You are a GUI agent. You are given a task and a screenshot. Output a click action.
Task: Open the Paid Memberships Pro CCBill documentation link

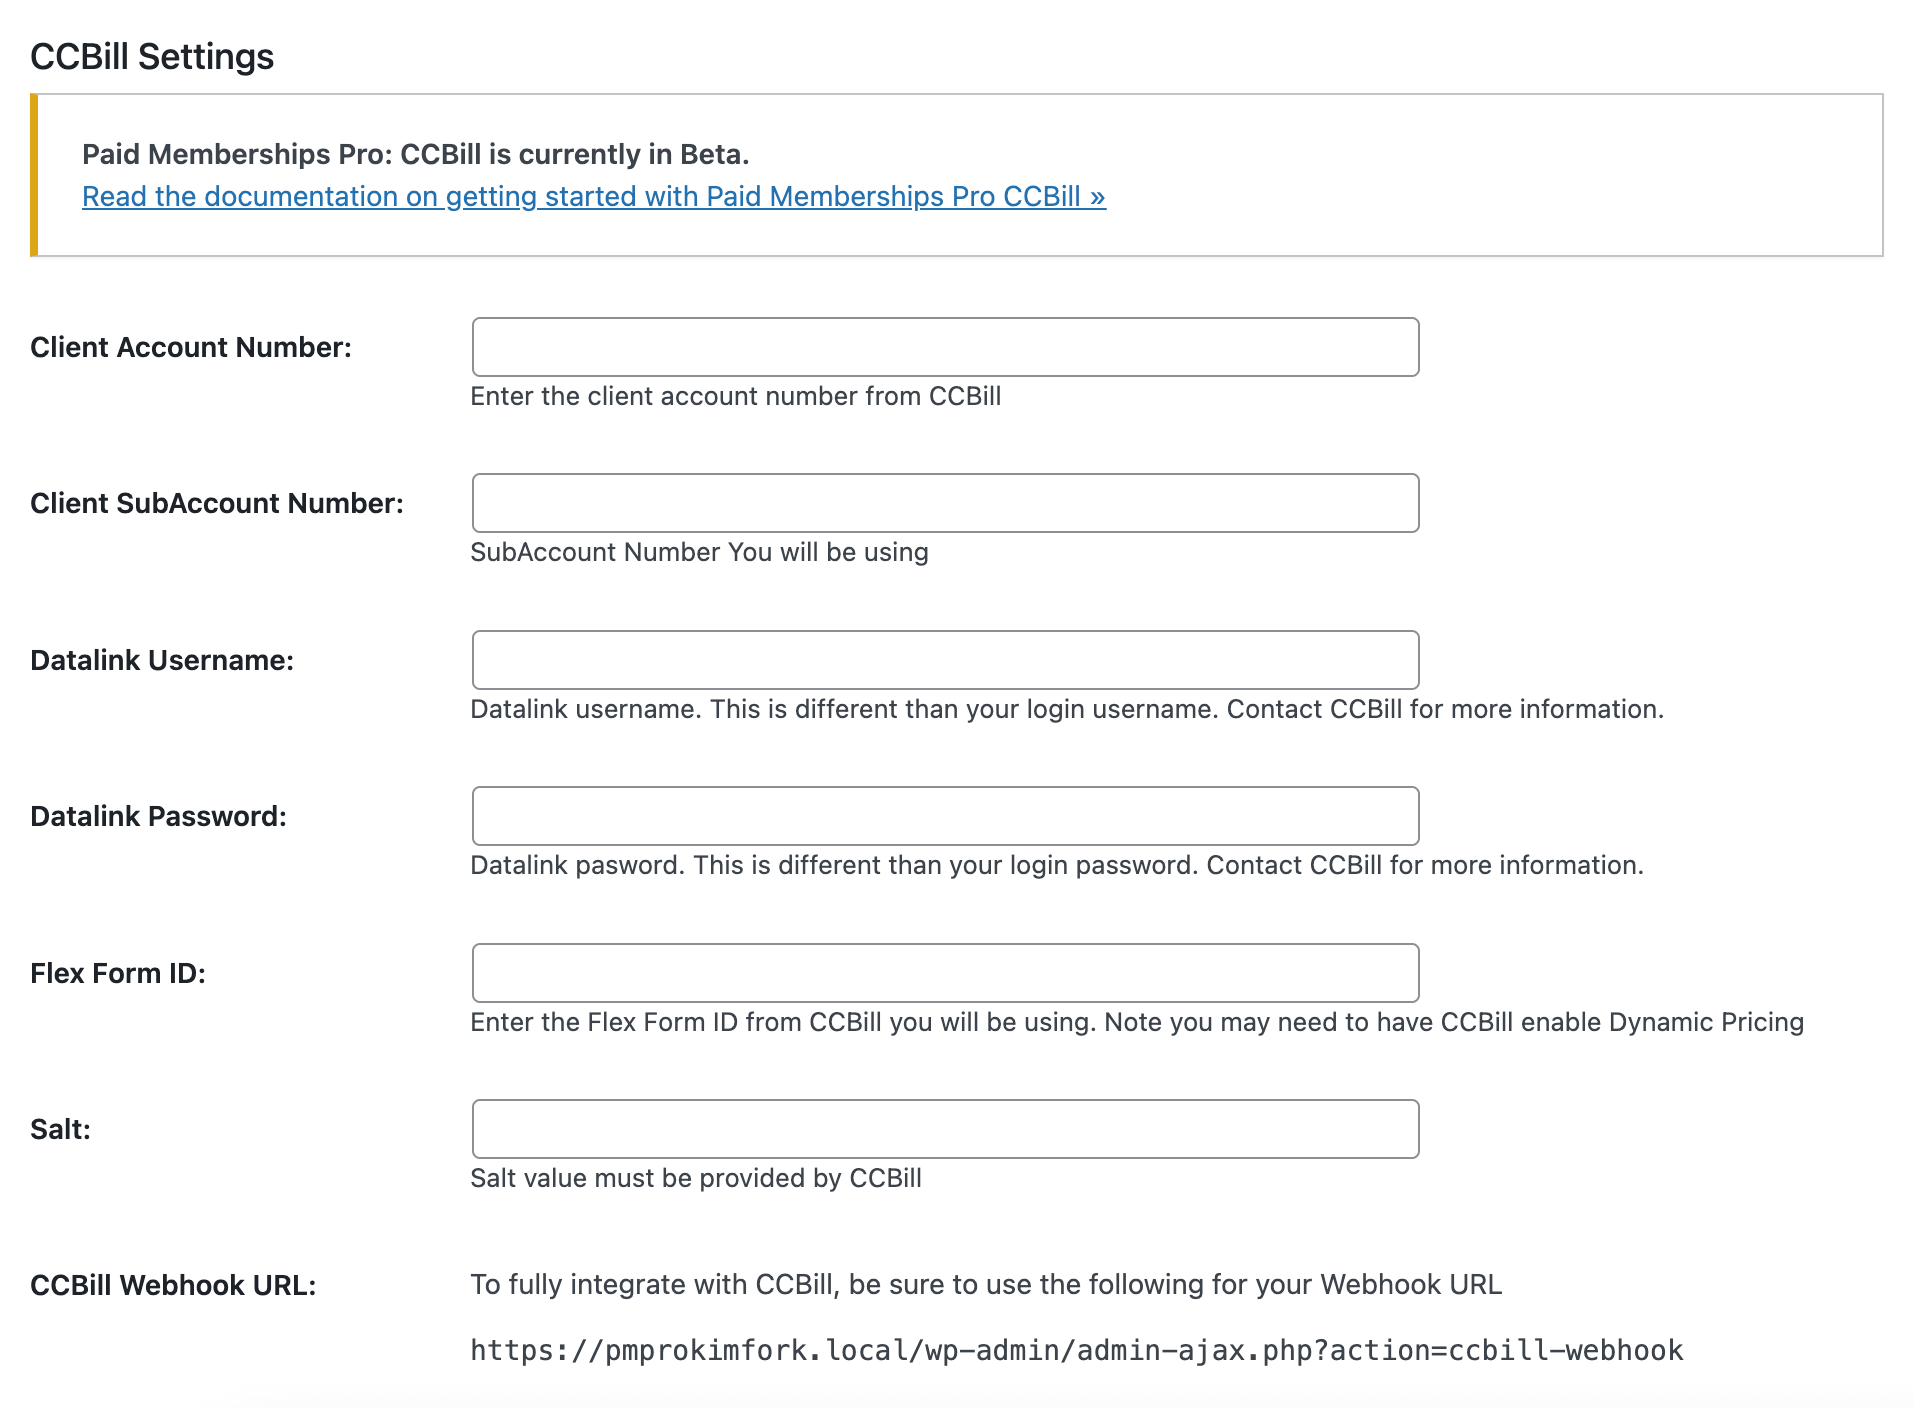click(x=593, y=196)
